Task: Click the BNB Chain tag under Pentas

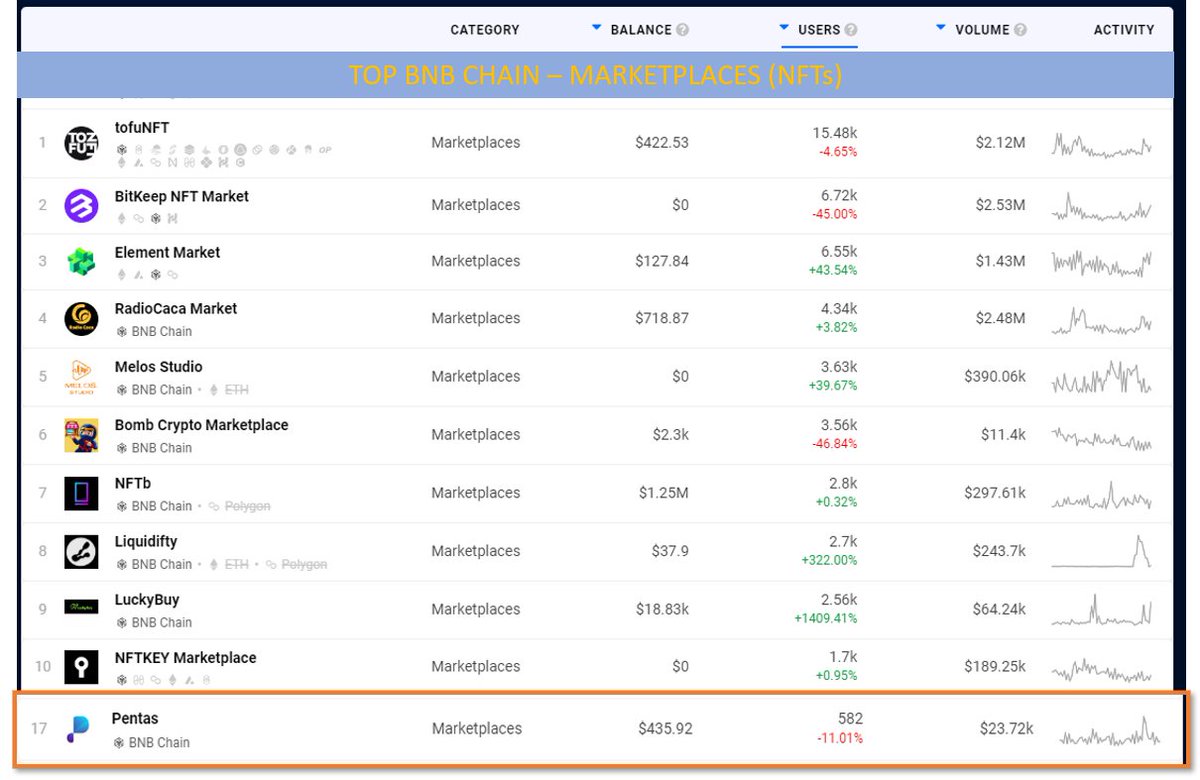Action: tap(151, 743)
